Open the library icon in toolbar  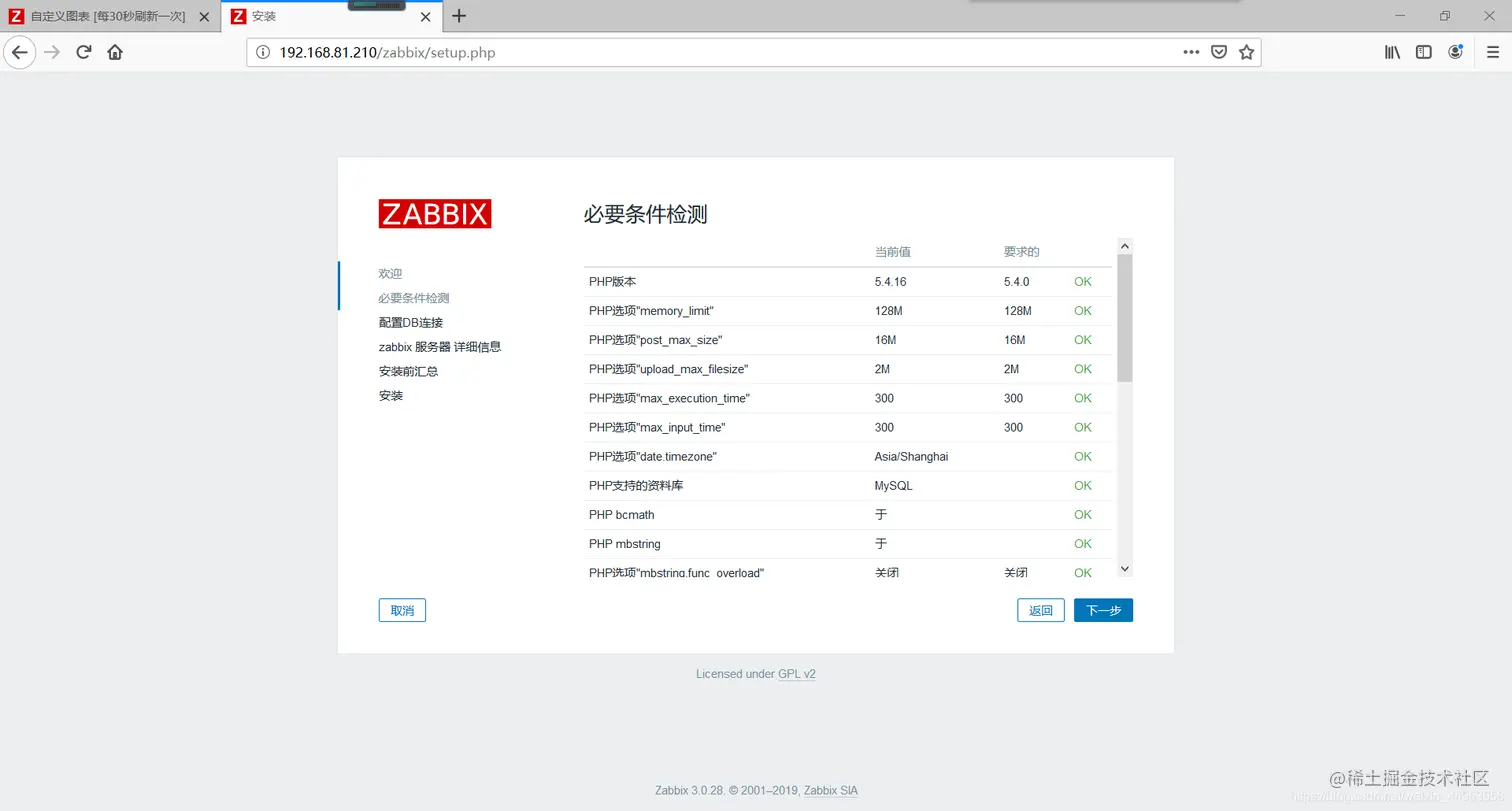[x=1392, y=52]
